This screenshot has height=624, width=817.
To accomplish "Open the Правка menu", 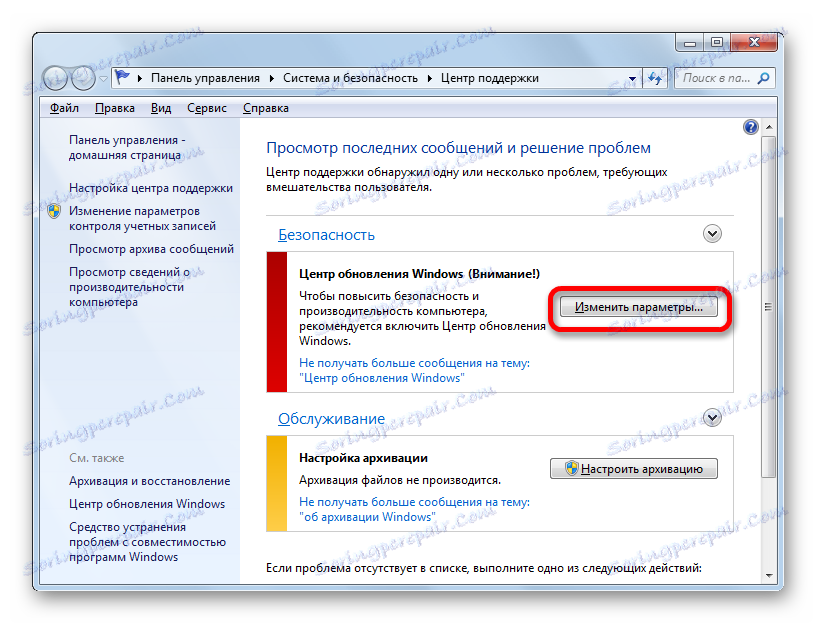I will tap(115, 108).
